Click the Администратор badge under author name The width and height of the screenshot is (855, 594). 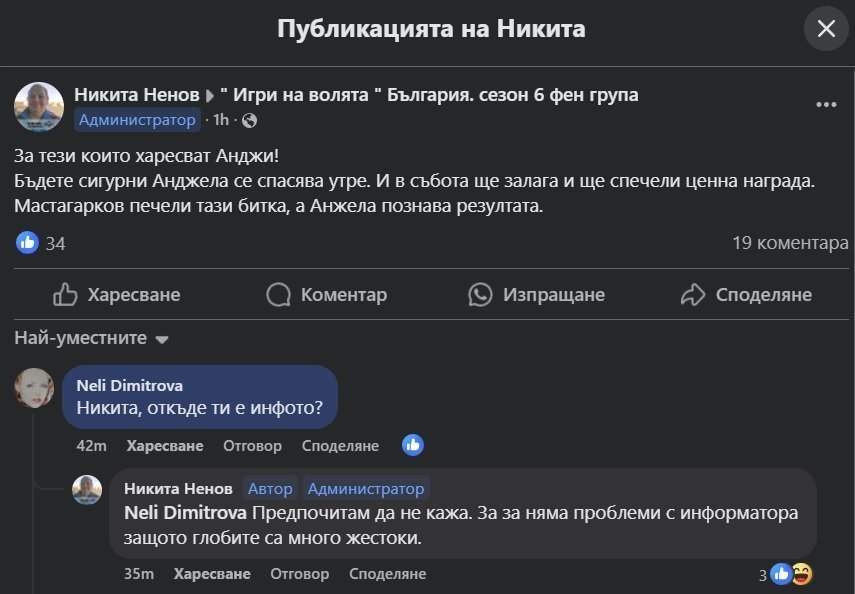coord(137,120)
